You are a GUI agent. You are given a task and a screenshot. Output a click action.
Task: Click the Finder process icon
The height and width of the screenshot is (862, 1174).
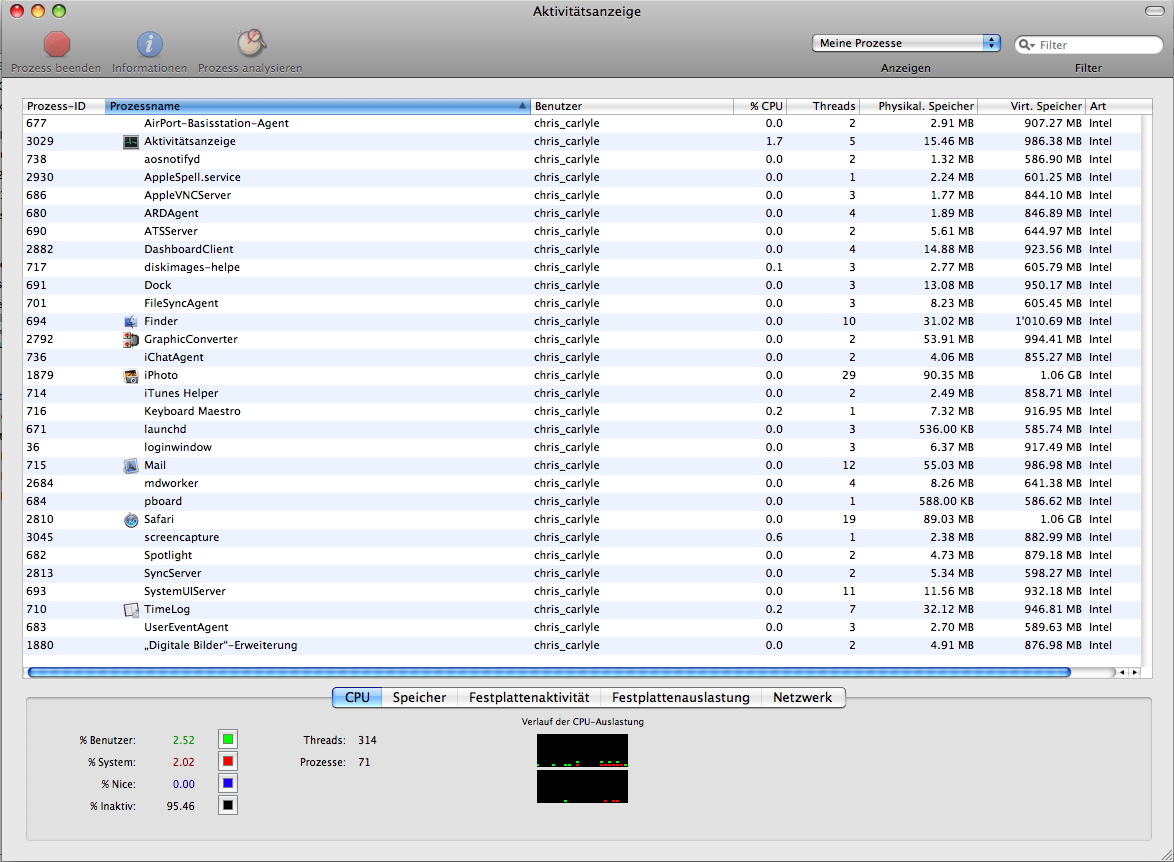point(131,321)
